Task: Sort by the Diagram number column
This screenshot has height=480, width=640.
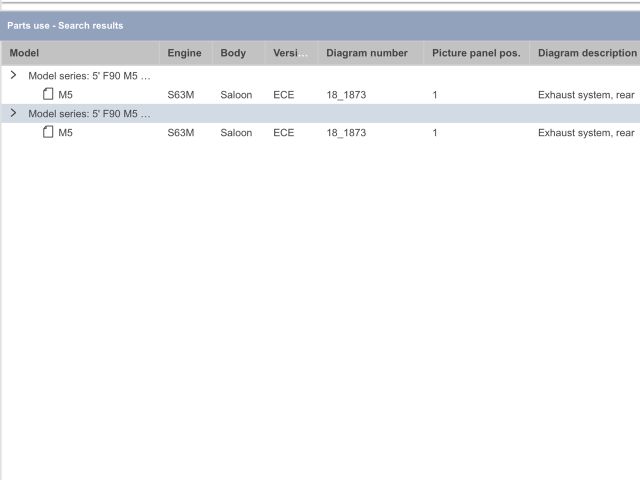Action: 366,53
